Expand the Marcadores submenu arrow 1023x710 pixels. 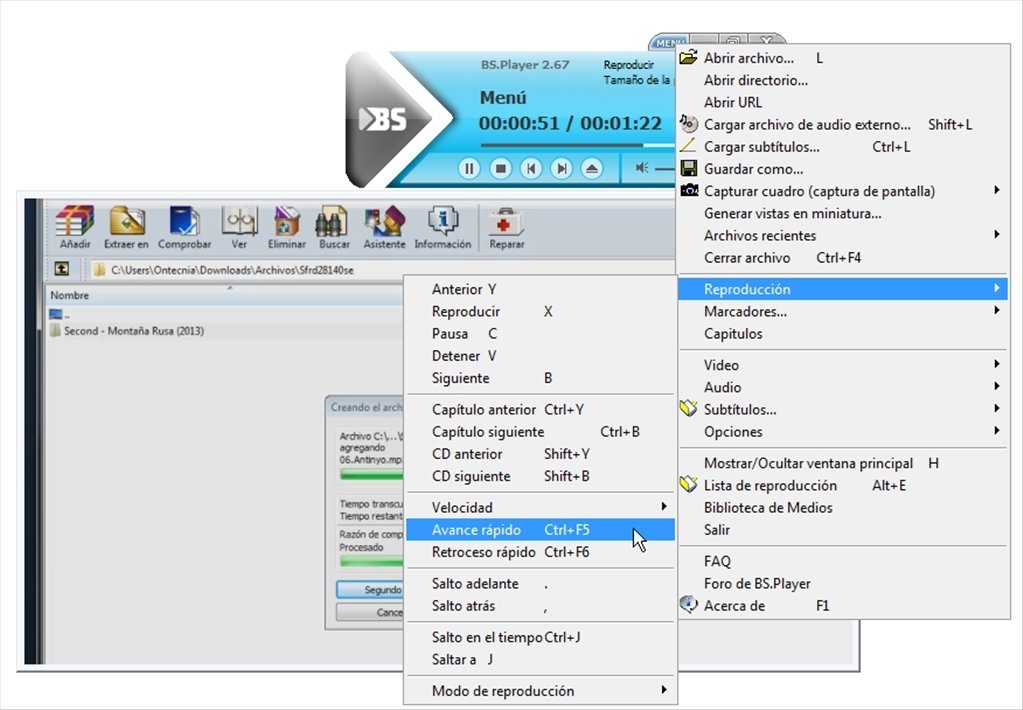click(996, 310)
